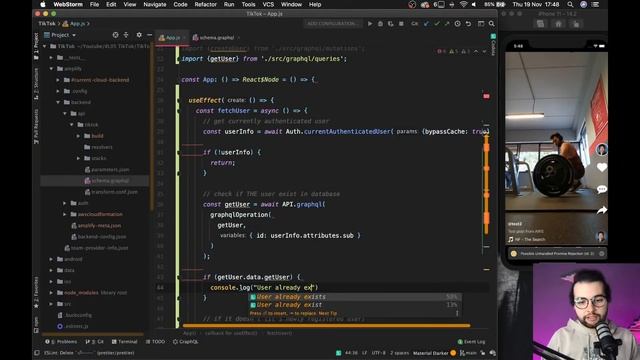Toggle the Favorites tool window side tab

36,292
